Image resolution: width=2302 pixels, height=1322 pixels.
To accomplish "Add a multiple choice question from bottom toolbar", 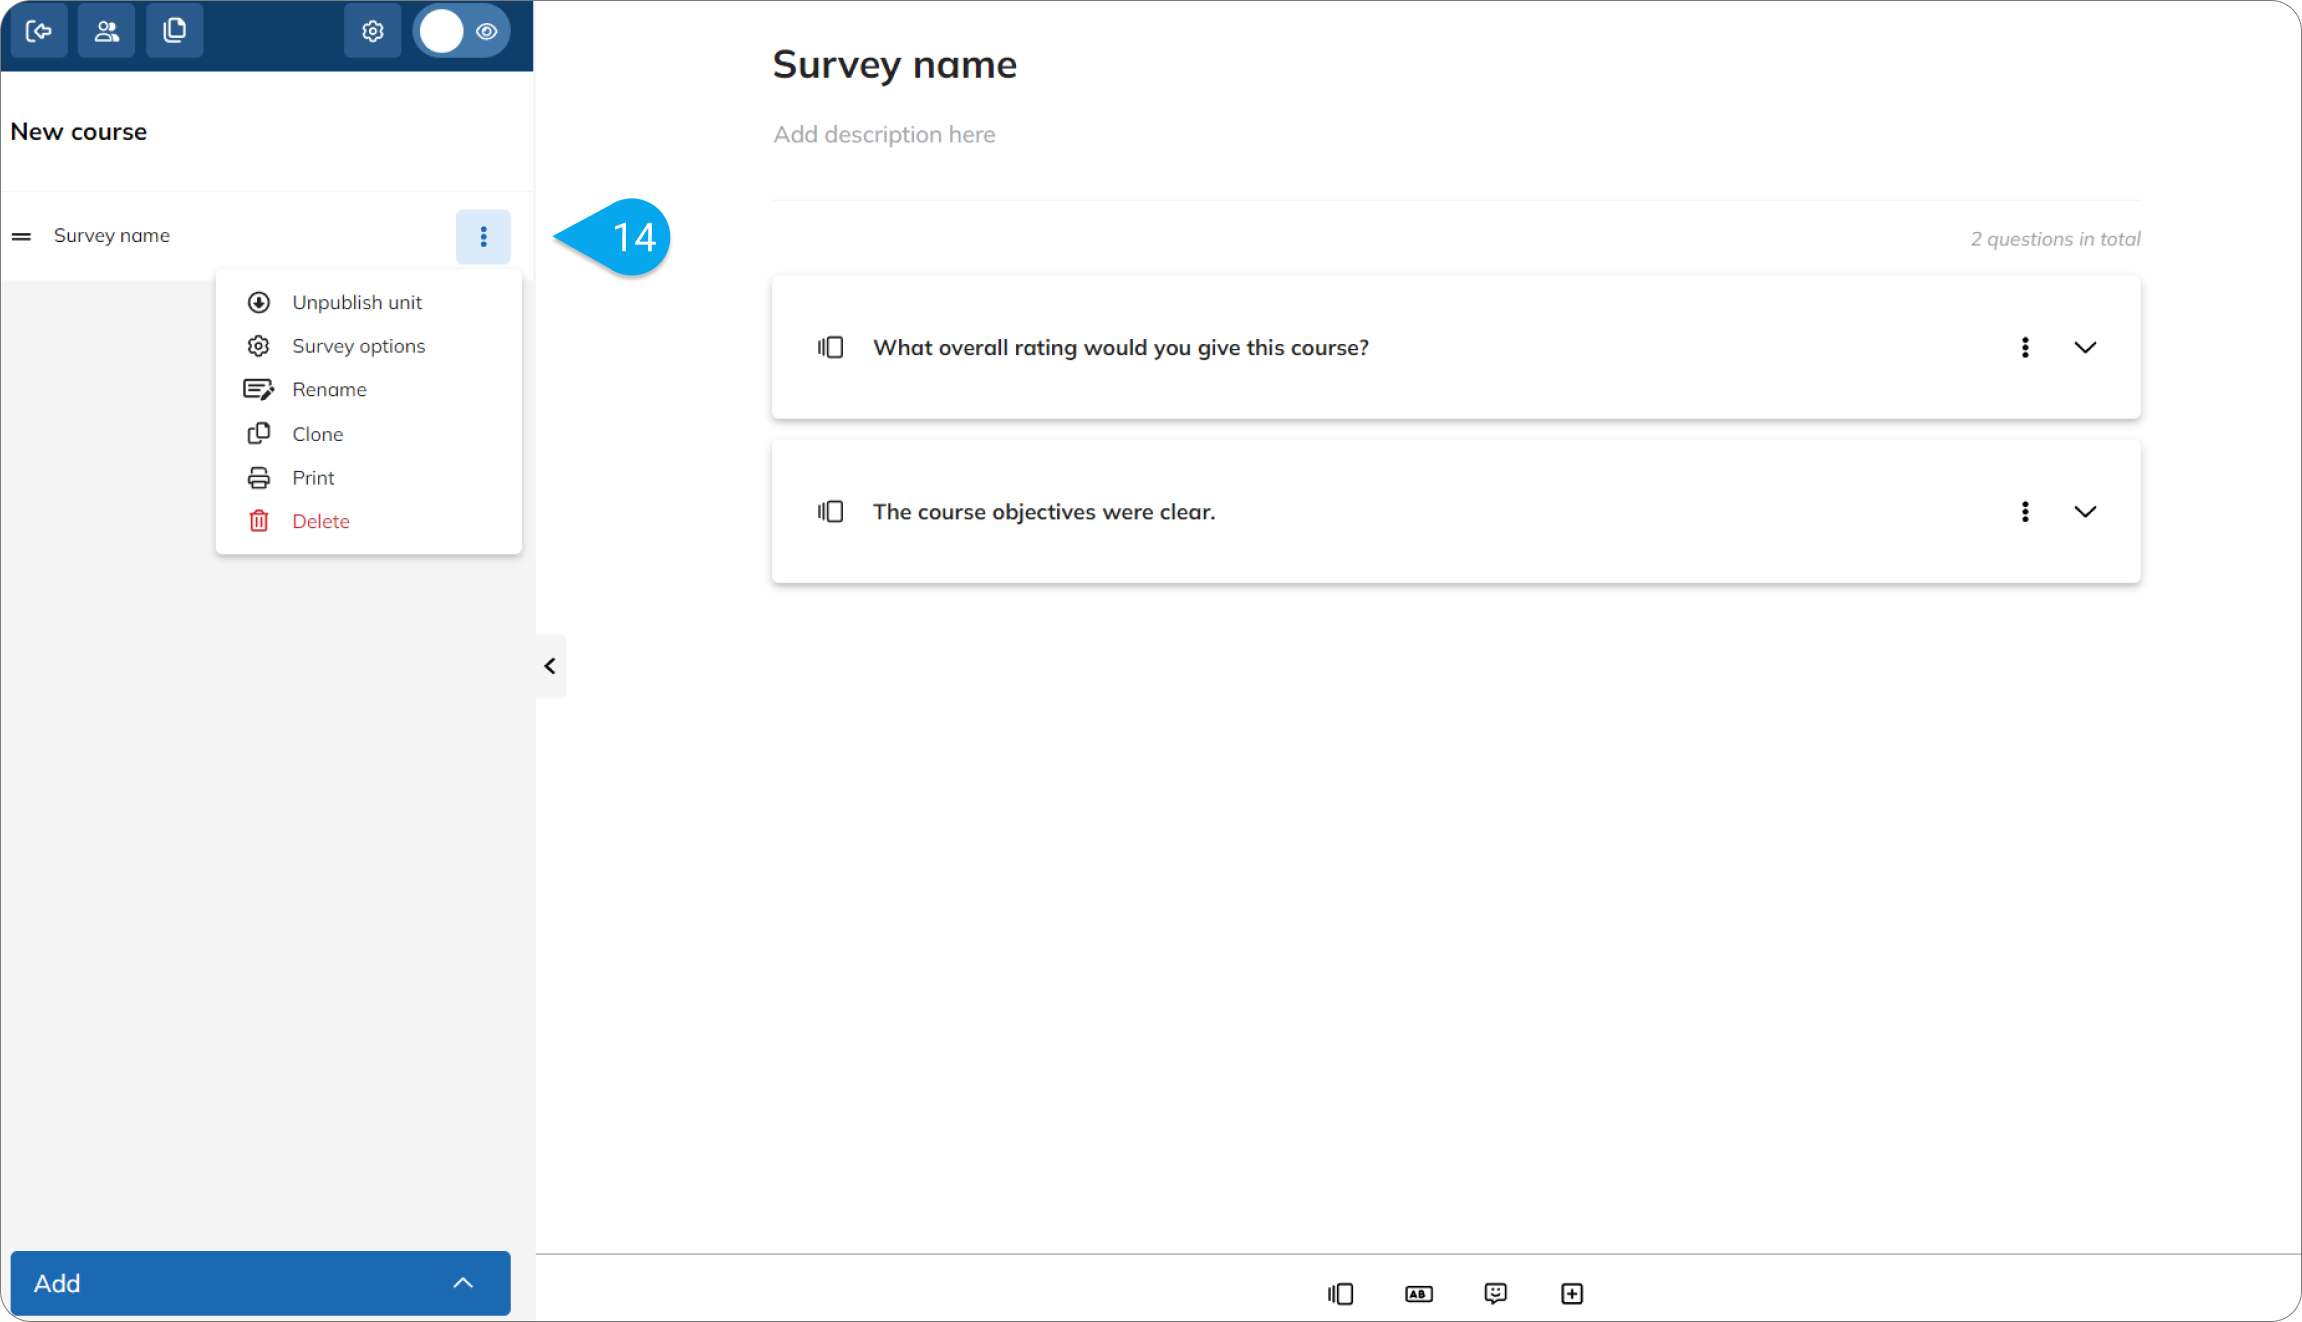I will (1341, 1294).
